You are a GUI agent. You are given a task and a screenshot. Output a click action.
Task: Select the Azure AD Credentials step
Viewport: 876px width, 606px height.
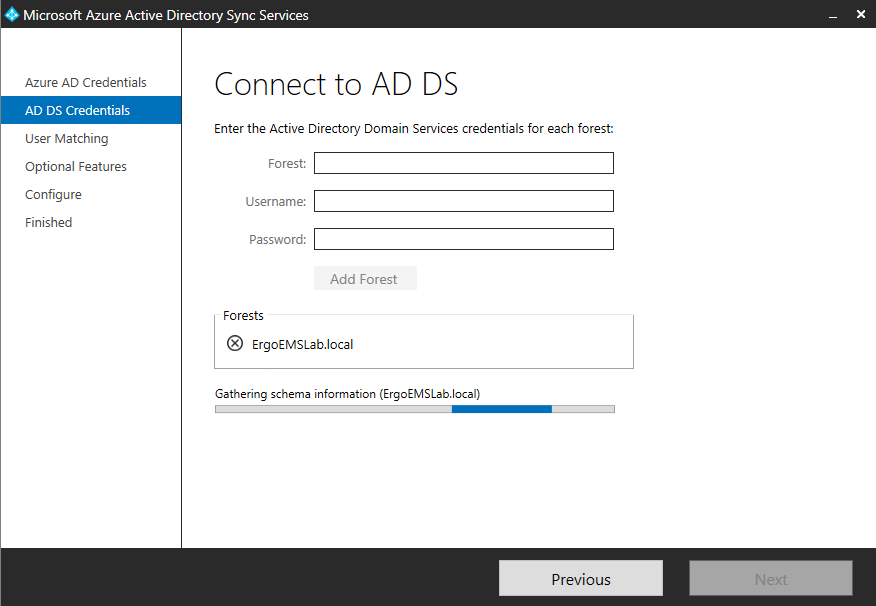point(85,82)
